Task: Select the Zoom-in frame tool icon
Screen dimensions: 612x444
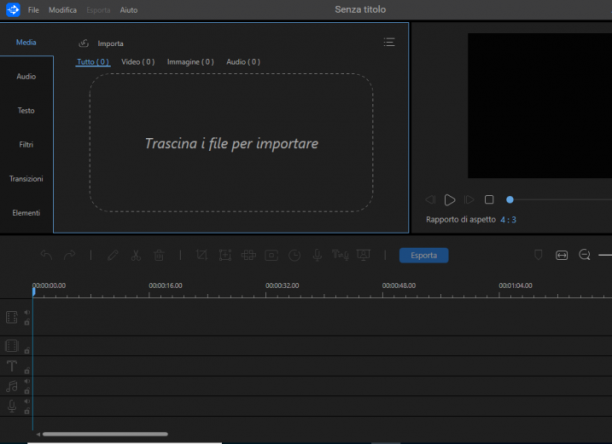Action: 225,255
